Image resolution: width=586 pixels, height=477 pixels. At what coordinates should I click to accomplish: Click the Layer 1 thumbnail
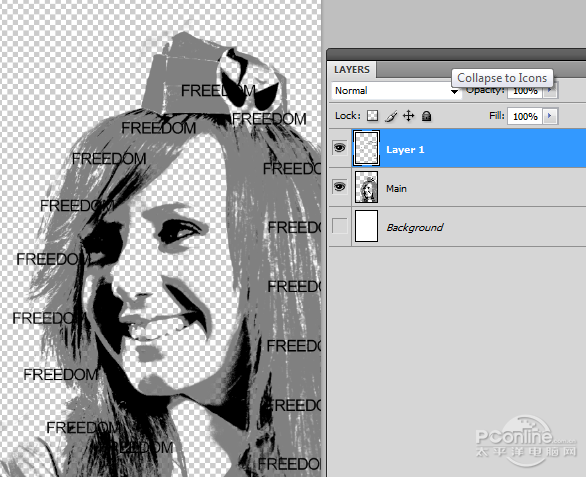pos(366,148)
